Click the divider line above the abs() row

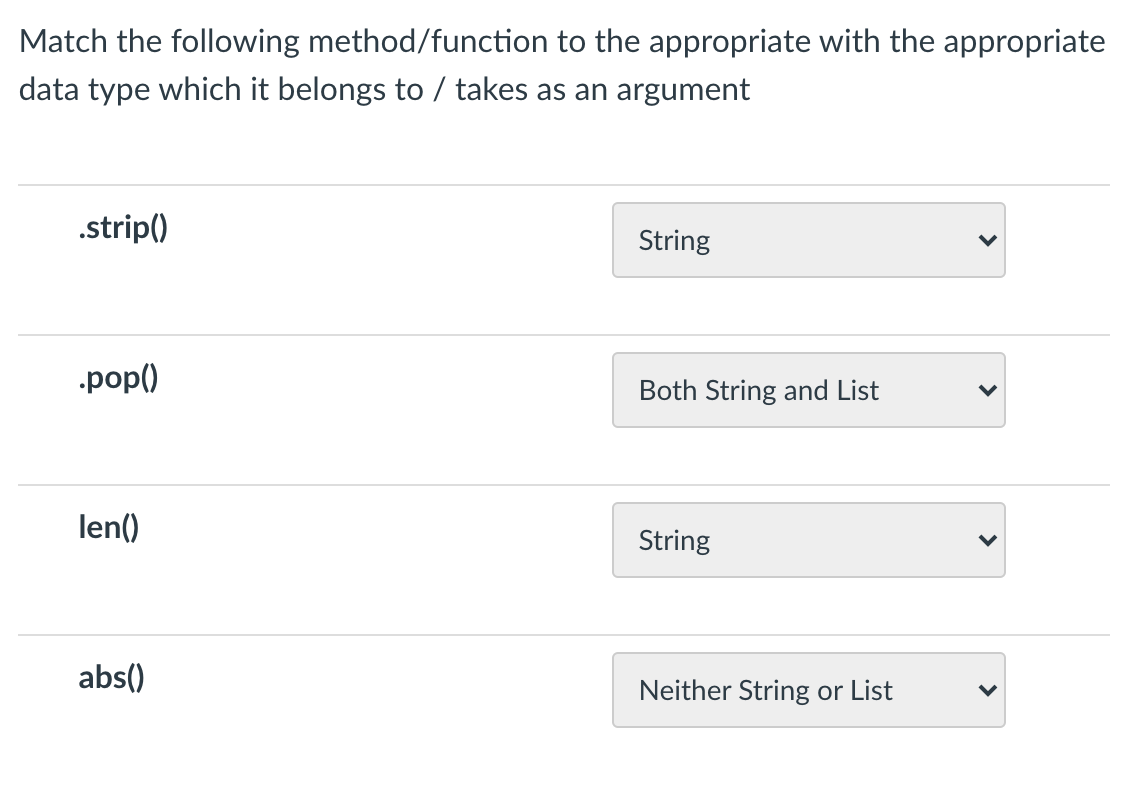point(560,634)
